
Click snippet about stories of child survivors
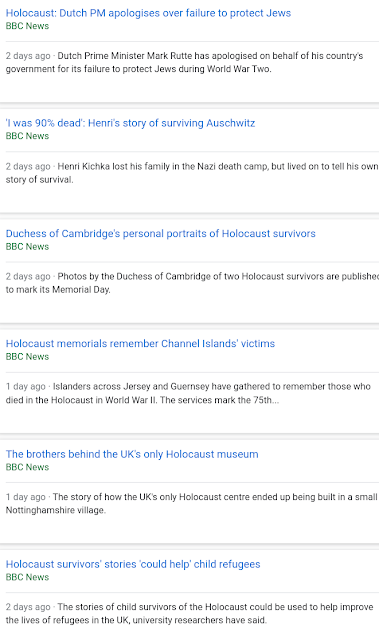pos(189,614)
